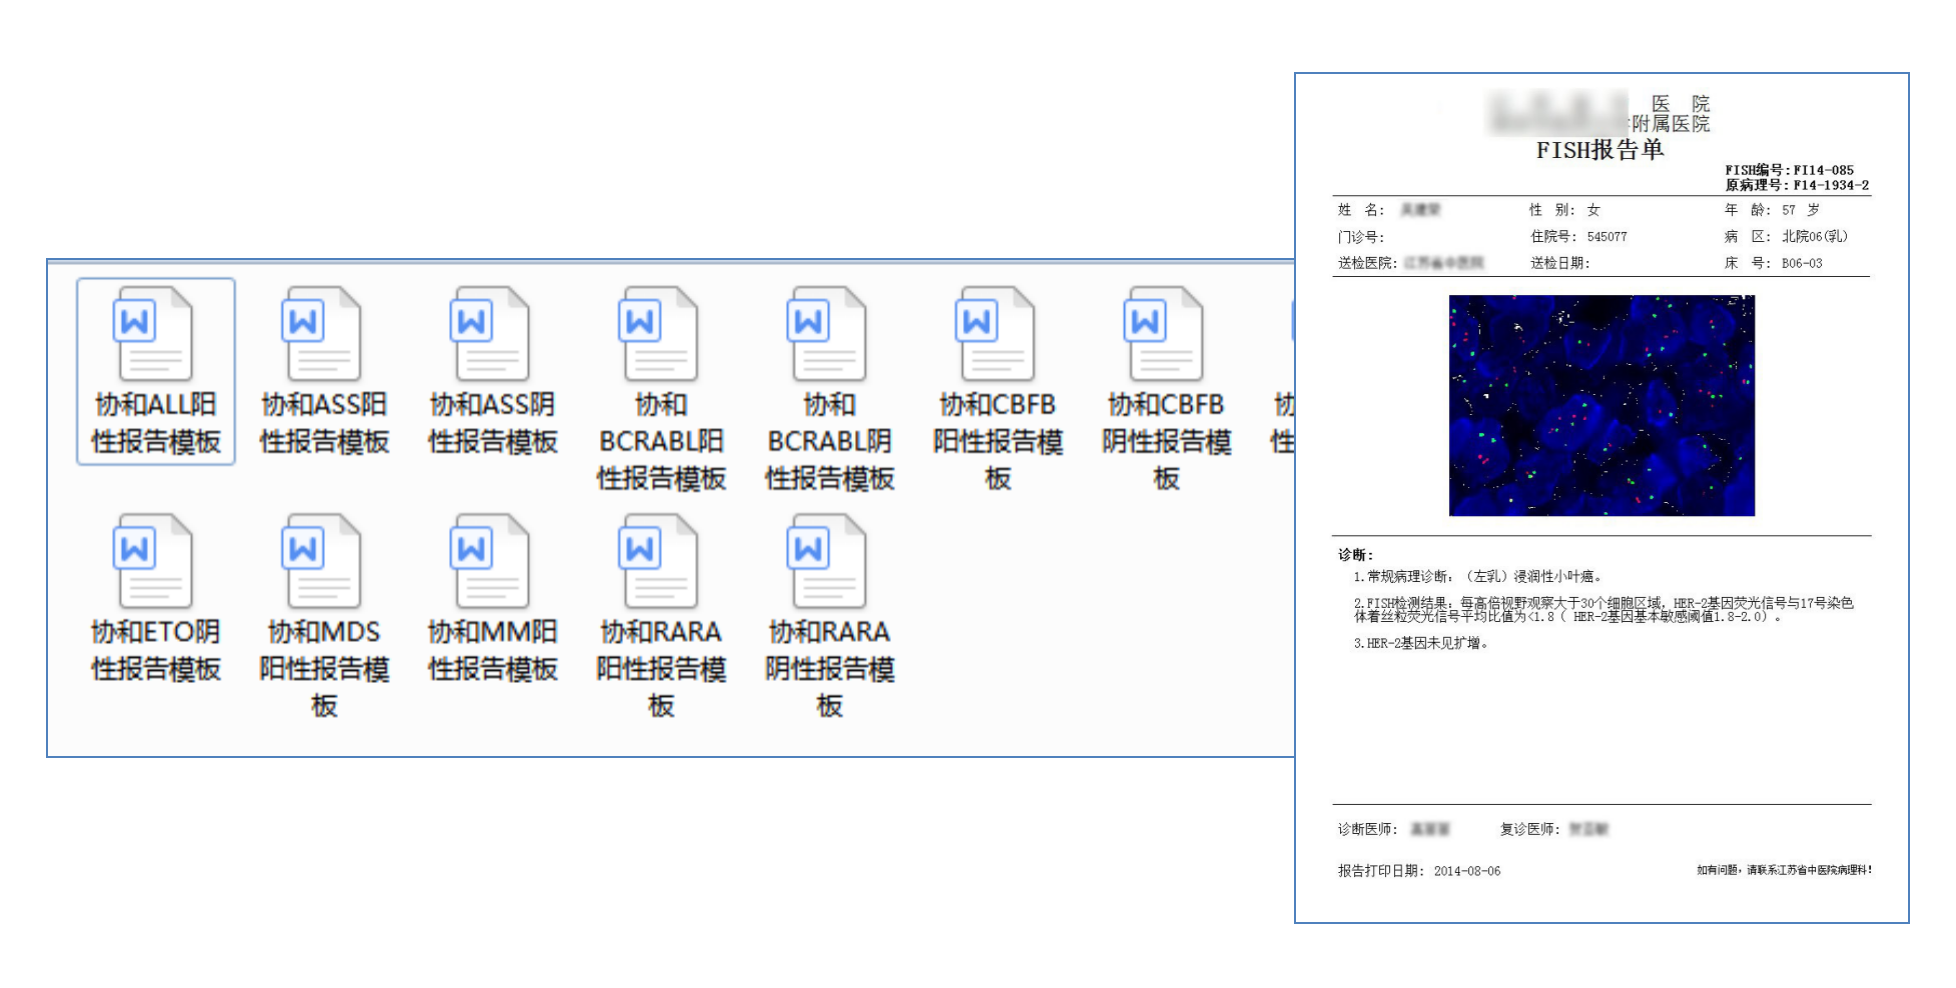
Task: Open the 协和CBFB阴性报告模板 document
Action: pos(1165,334)
